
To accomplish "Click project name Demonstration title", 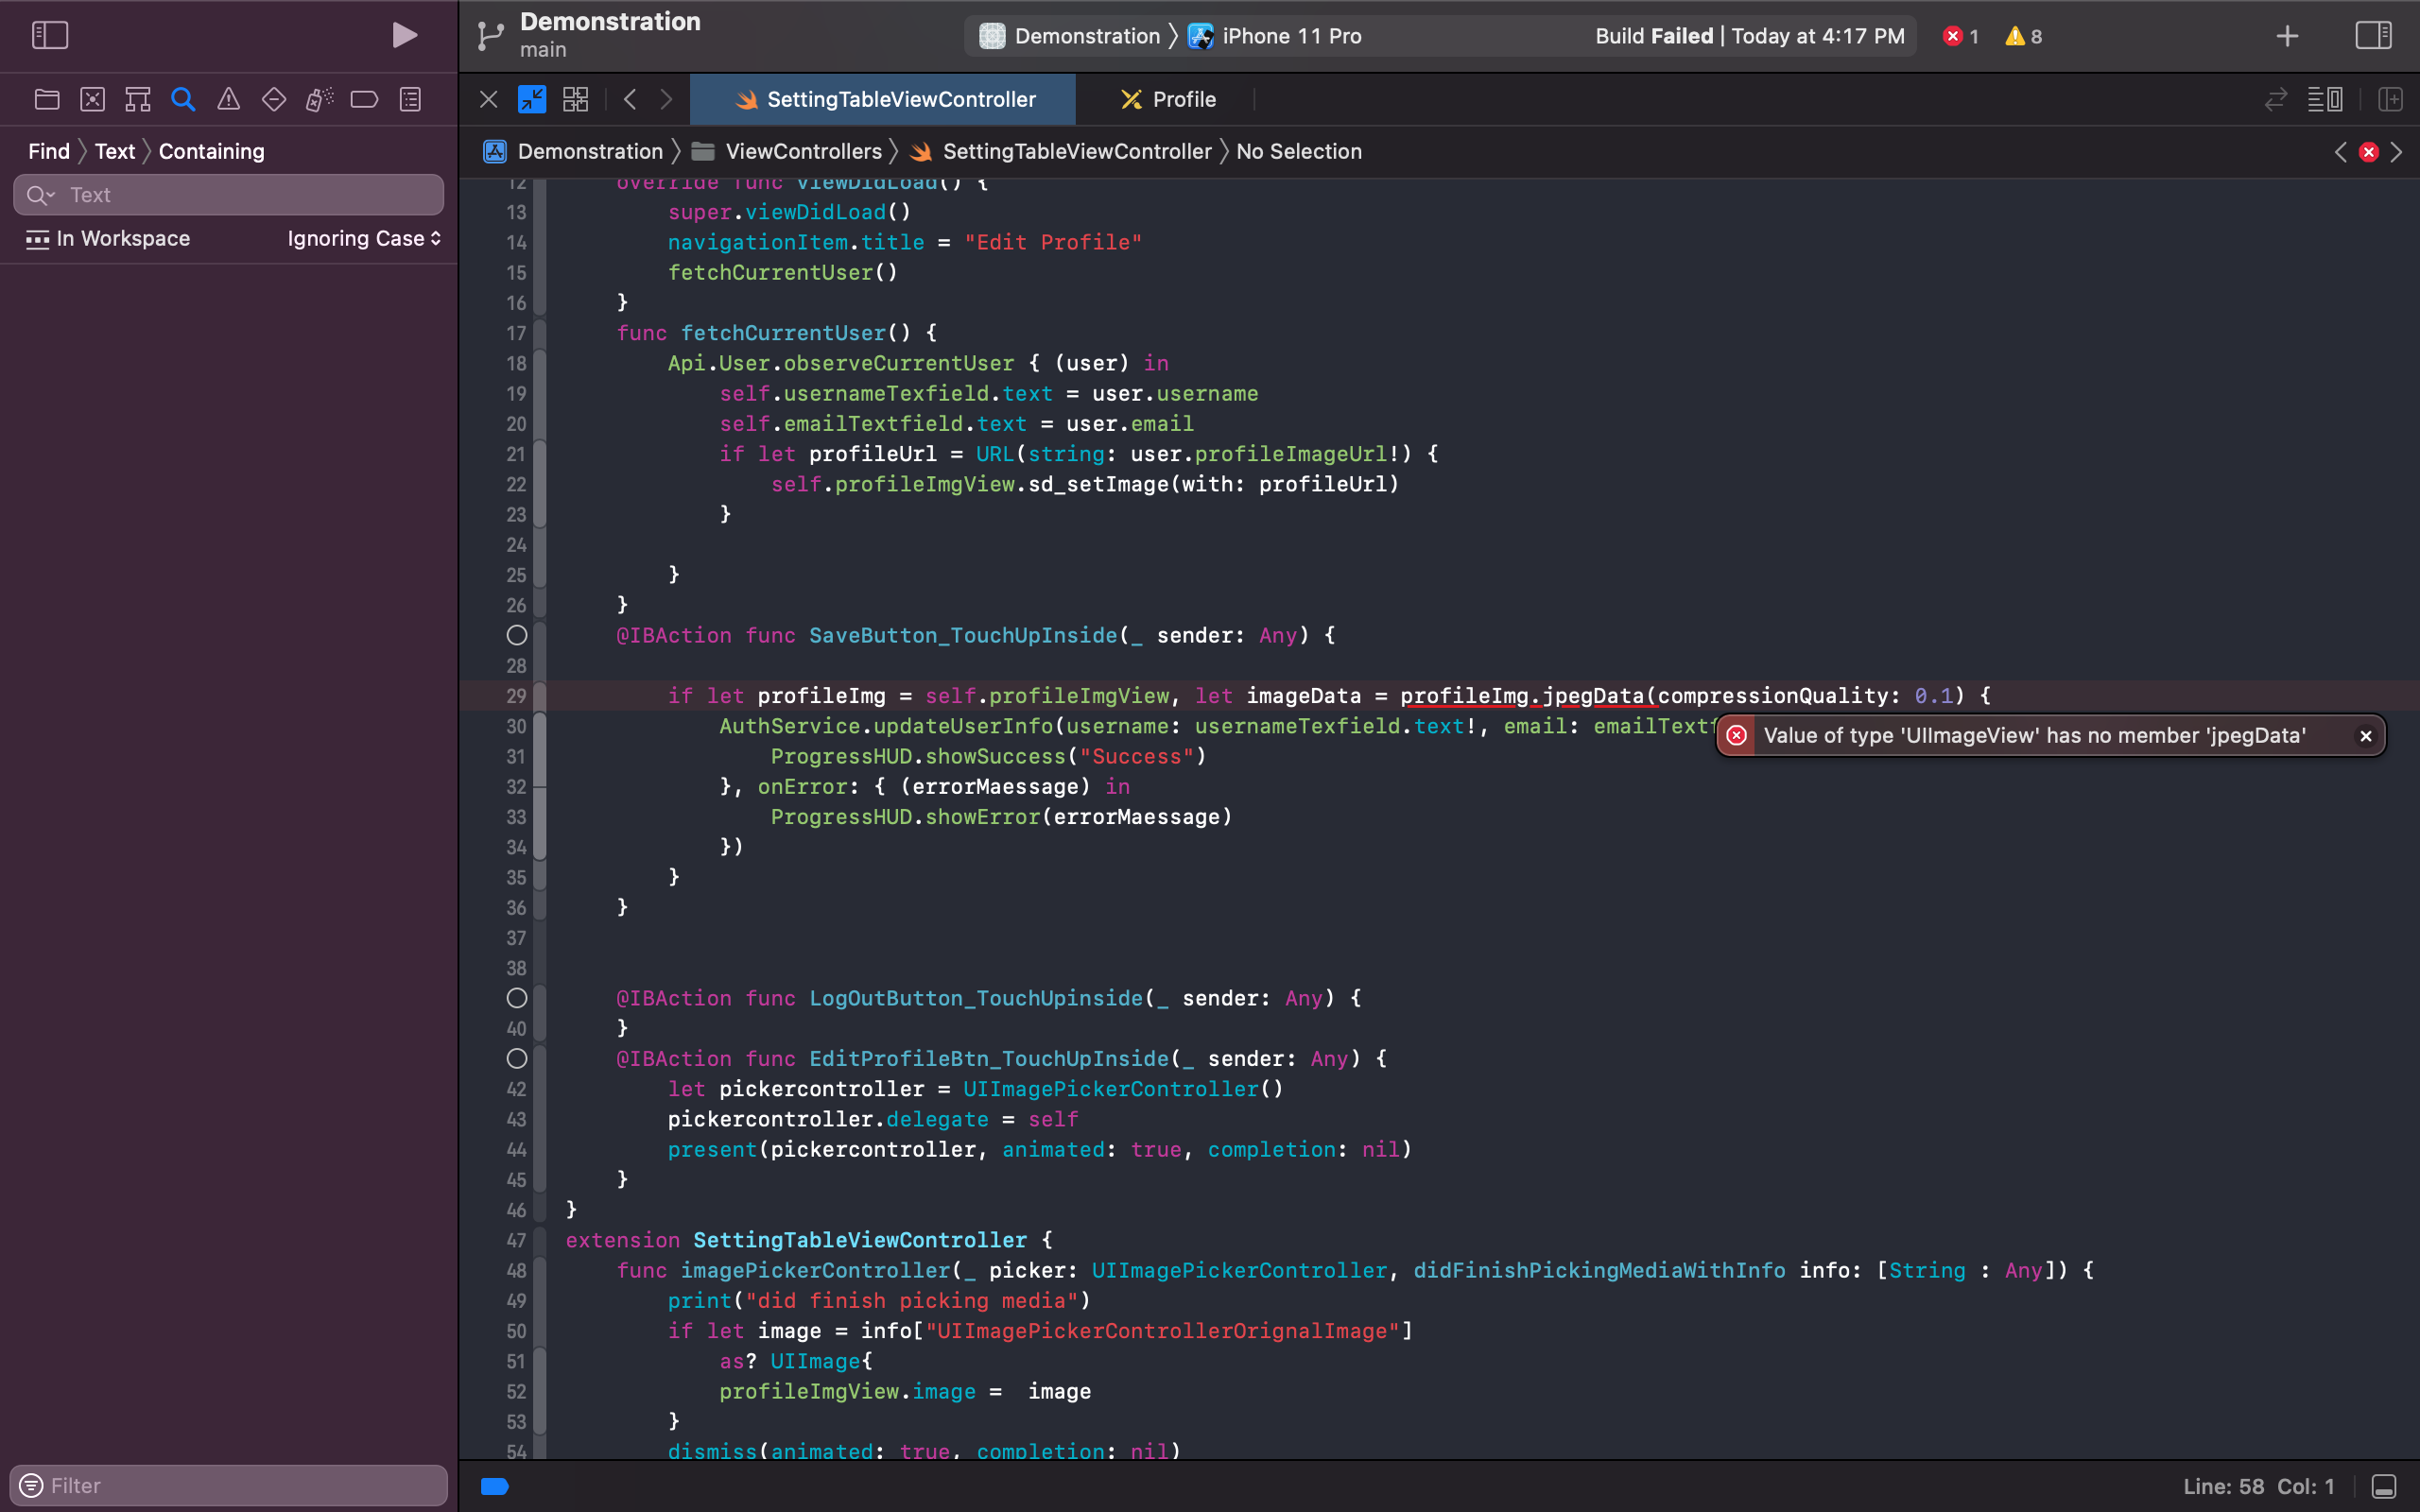I will [610, 22].
